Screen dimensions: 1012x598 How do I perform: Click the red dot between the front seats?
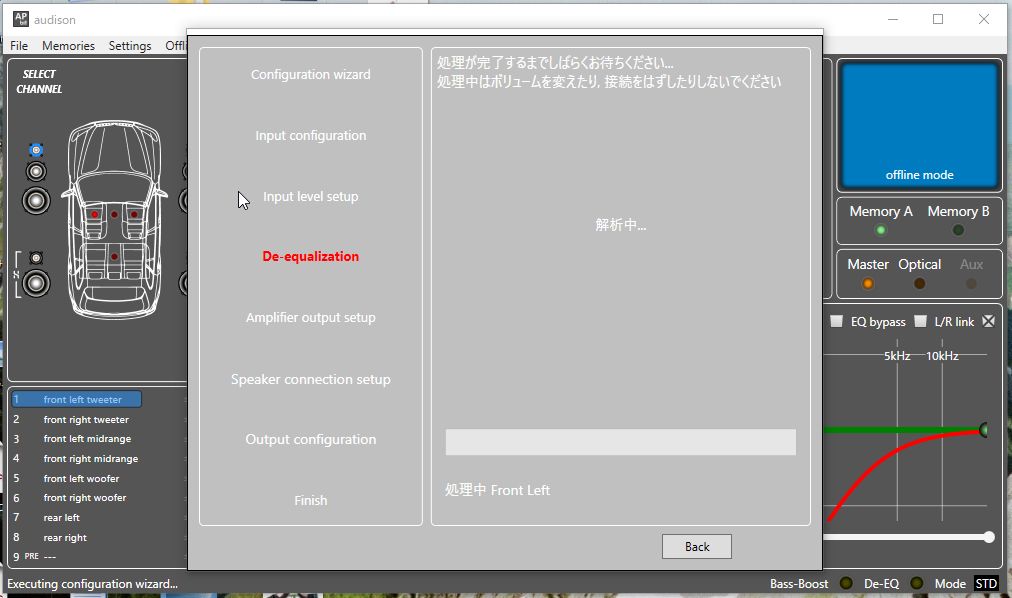pyautogui.click(x=114, y=214)
